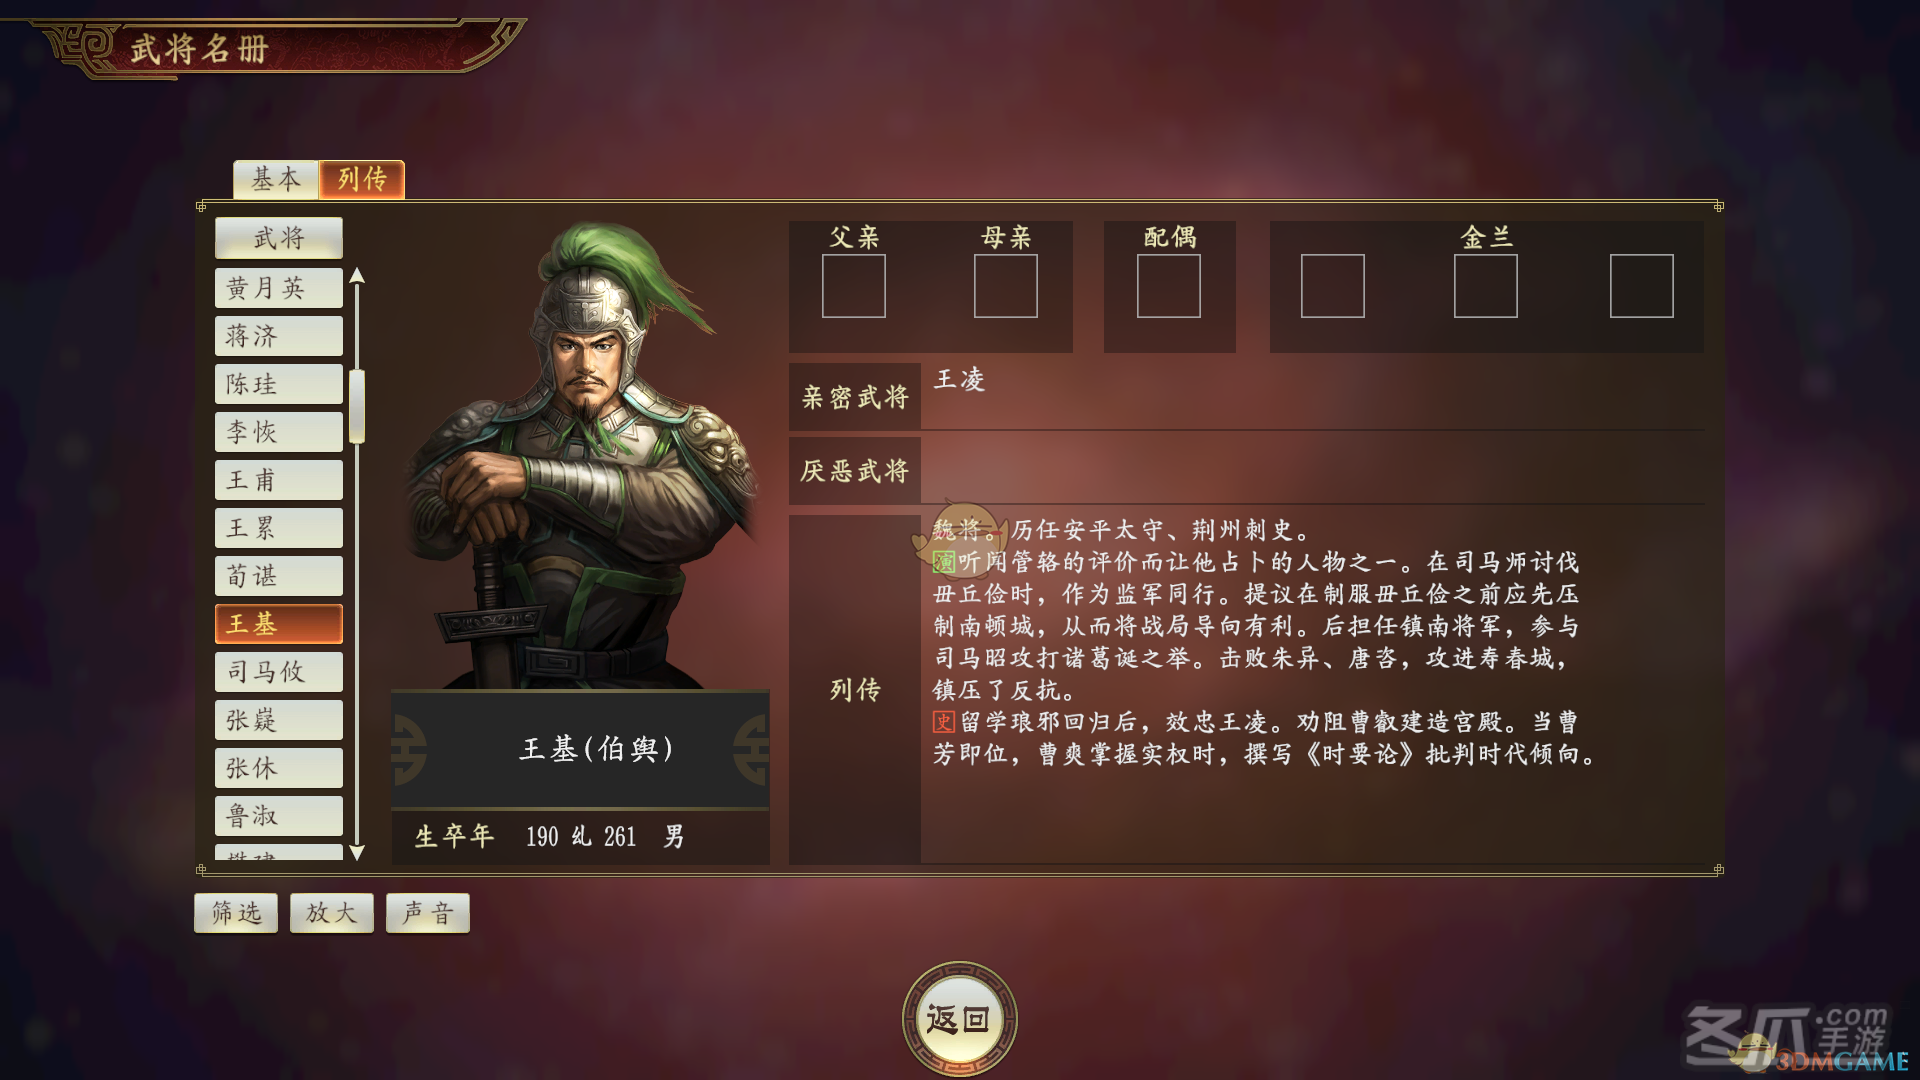Screen dimensions: 1920x1080
Task: Click the 声音 sound button
Action: pyautogui.click(x=428, y=913)
